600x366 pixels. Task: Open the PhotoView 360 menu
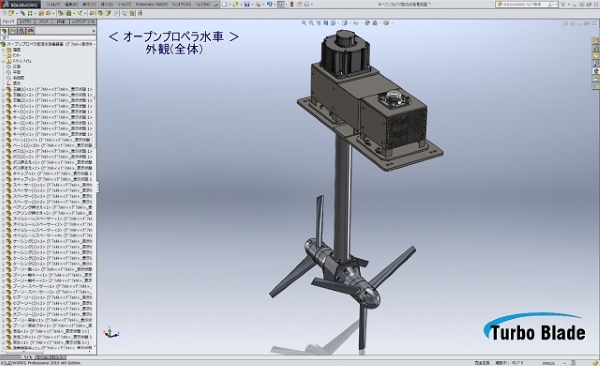[152, 4]
